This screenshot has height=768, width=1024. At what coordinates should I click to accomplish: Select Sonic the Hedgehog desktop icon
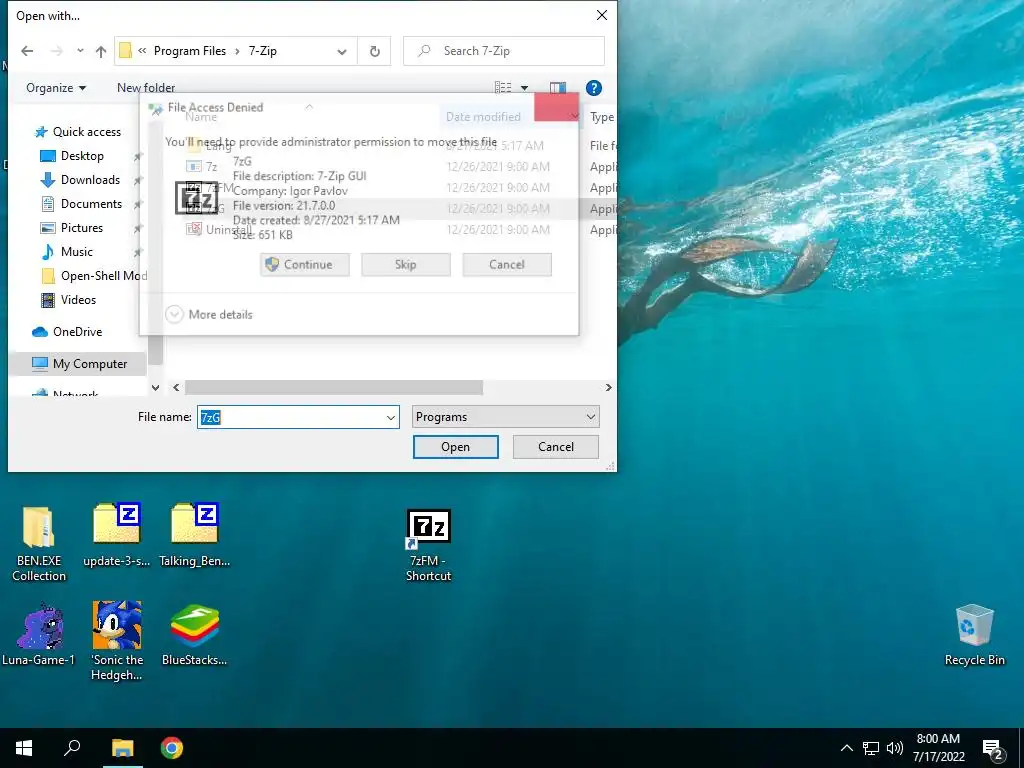117,641
